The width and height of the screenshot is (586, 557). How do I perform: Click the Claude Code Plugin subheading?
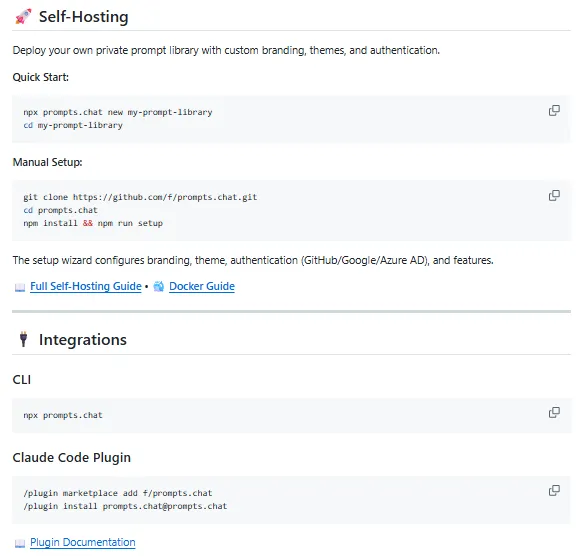pos(71,457)
